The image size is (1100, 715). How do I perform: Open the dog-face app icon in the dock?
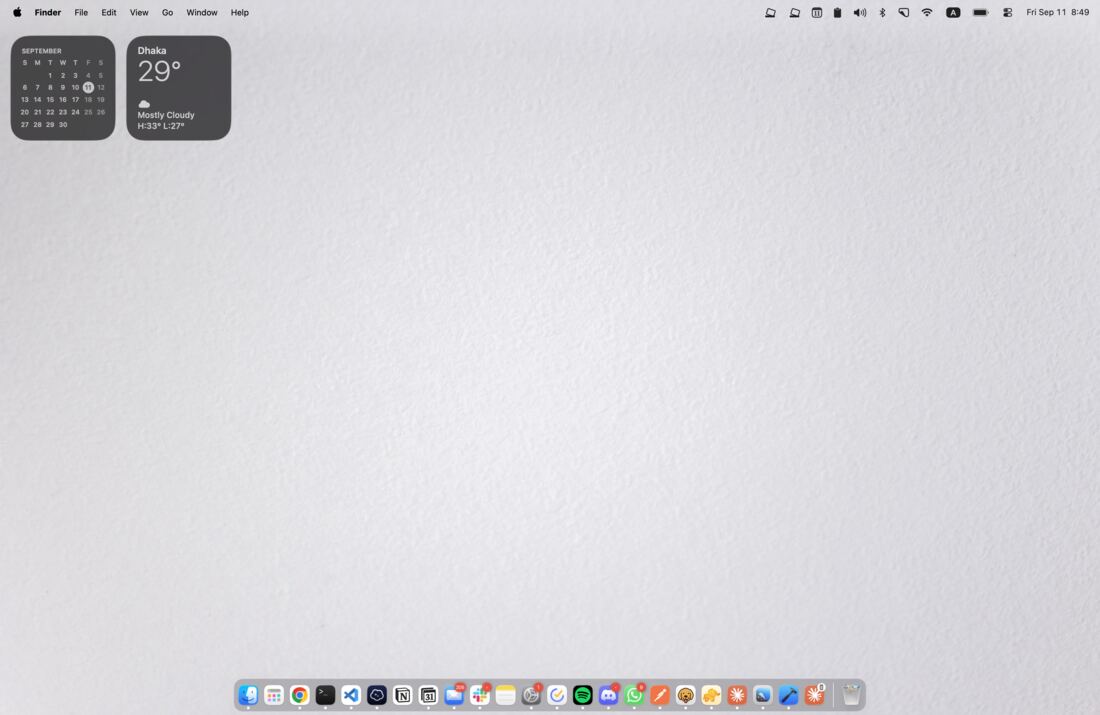685,695
